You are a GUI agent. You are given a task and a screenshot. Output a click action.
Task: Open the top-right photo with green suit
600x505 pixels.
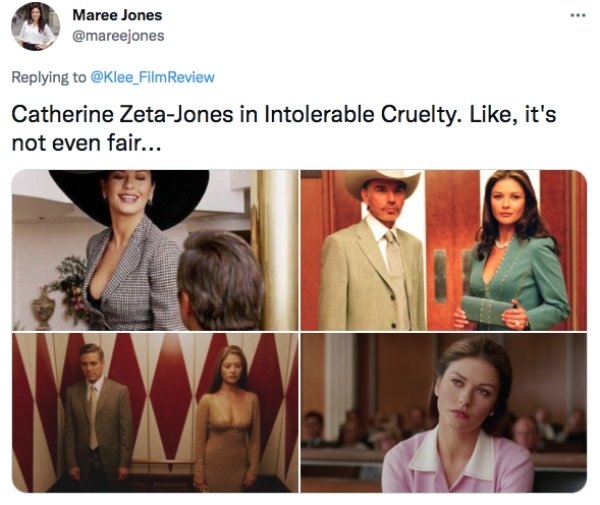pos(443,250)
